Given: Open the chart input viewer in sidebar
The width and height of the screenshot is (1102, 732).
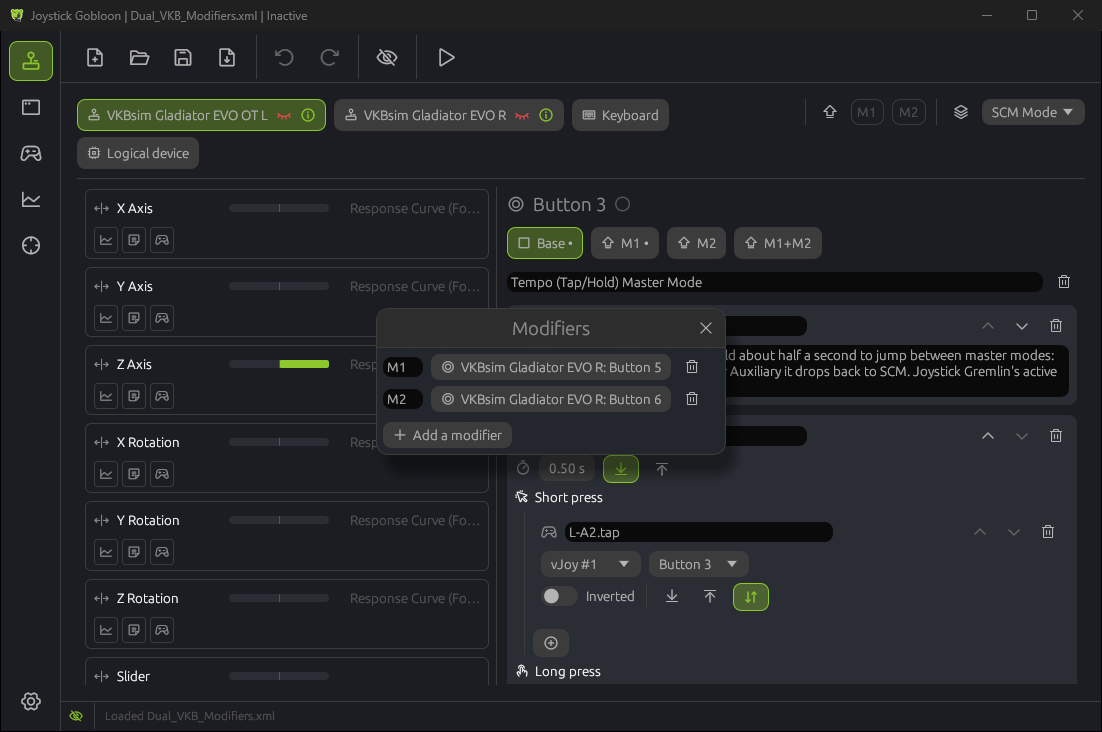Looking at the screenshot, I should click(x=31, y=200).
